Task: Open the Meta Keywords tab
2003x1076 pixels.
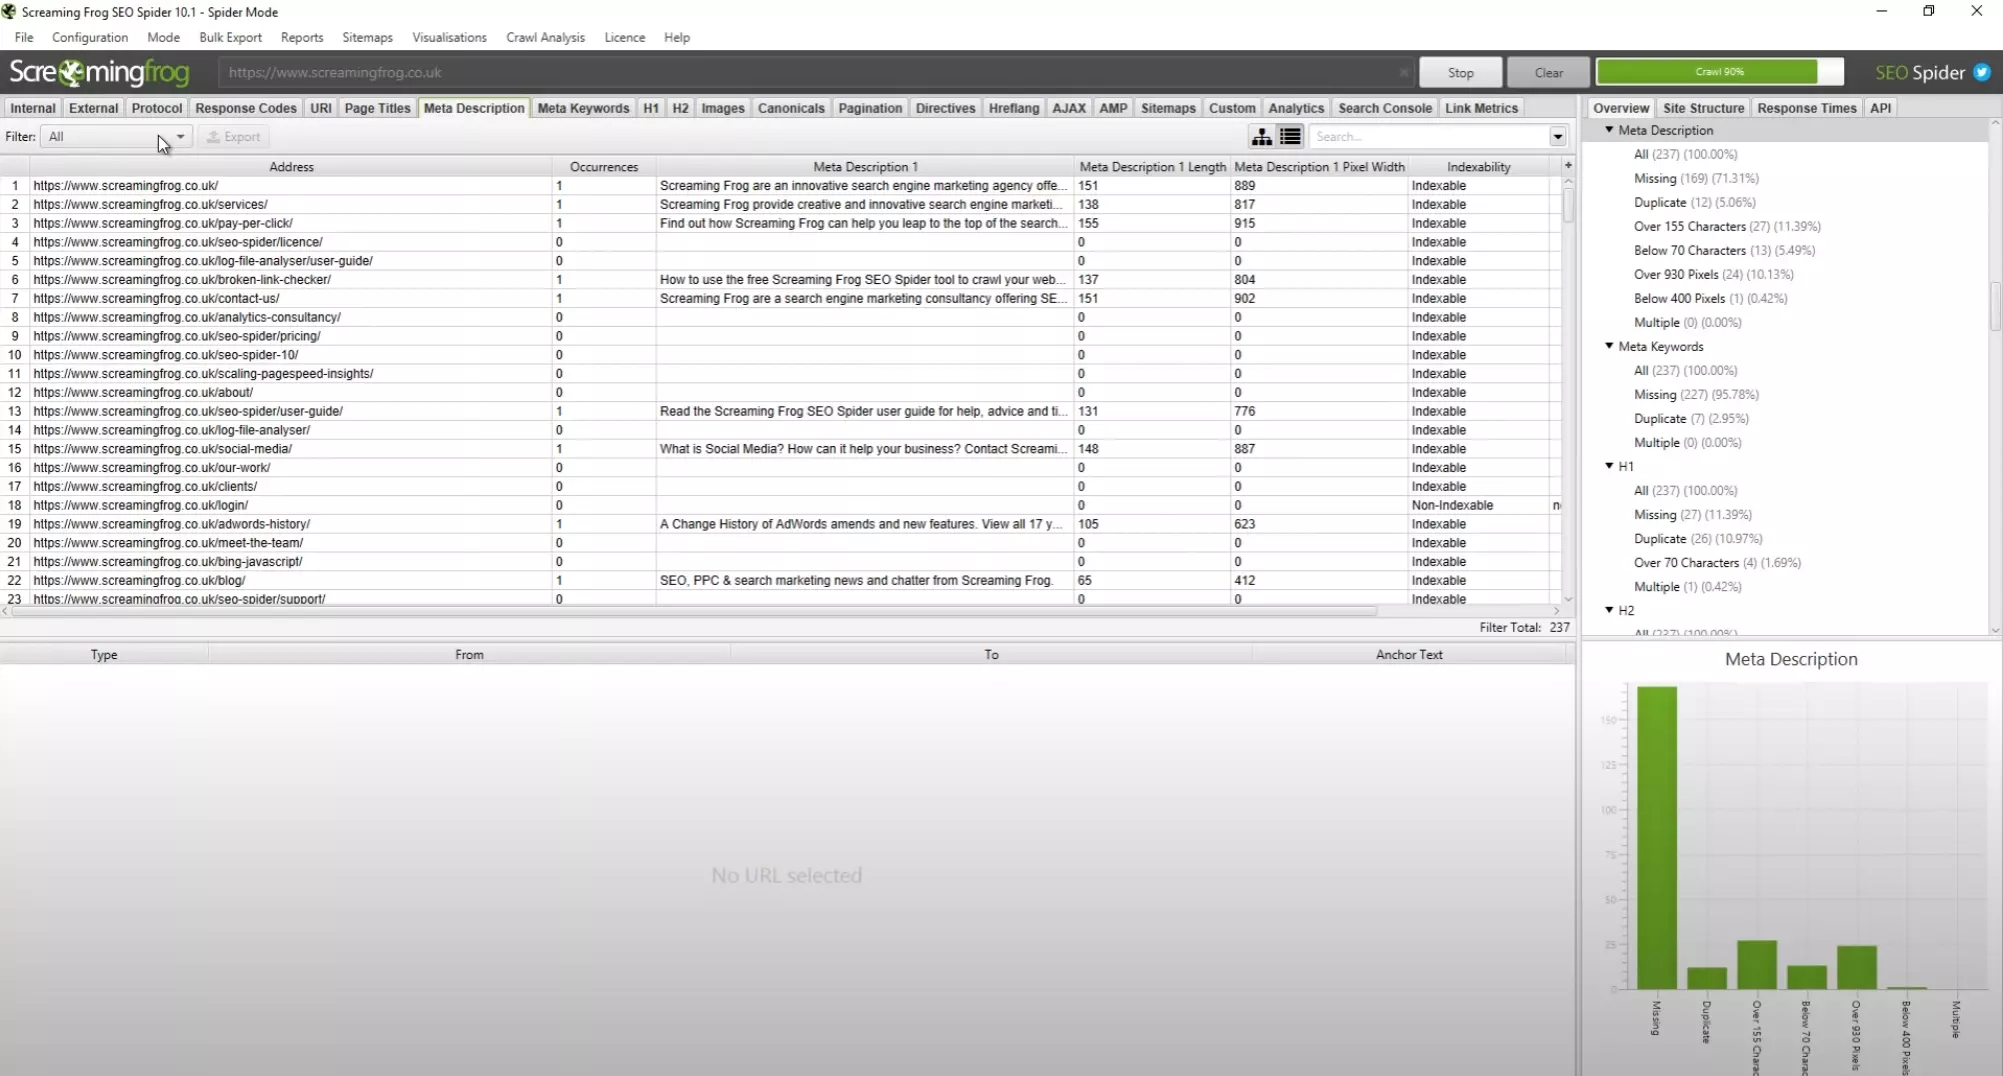Action: point(583,108)
